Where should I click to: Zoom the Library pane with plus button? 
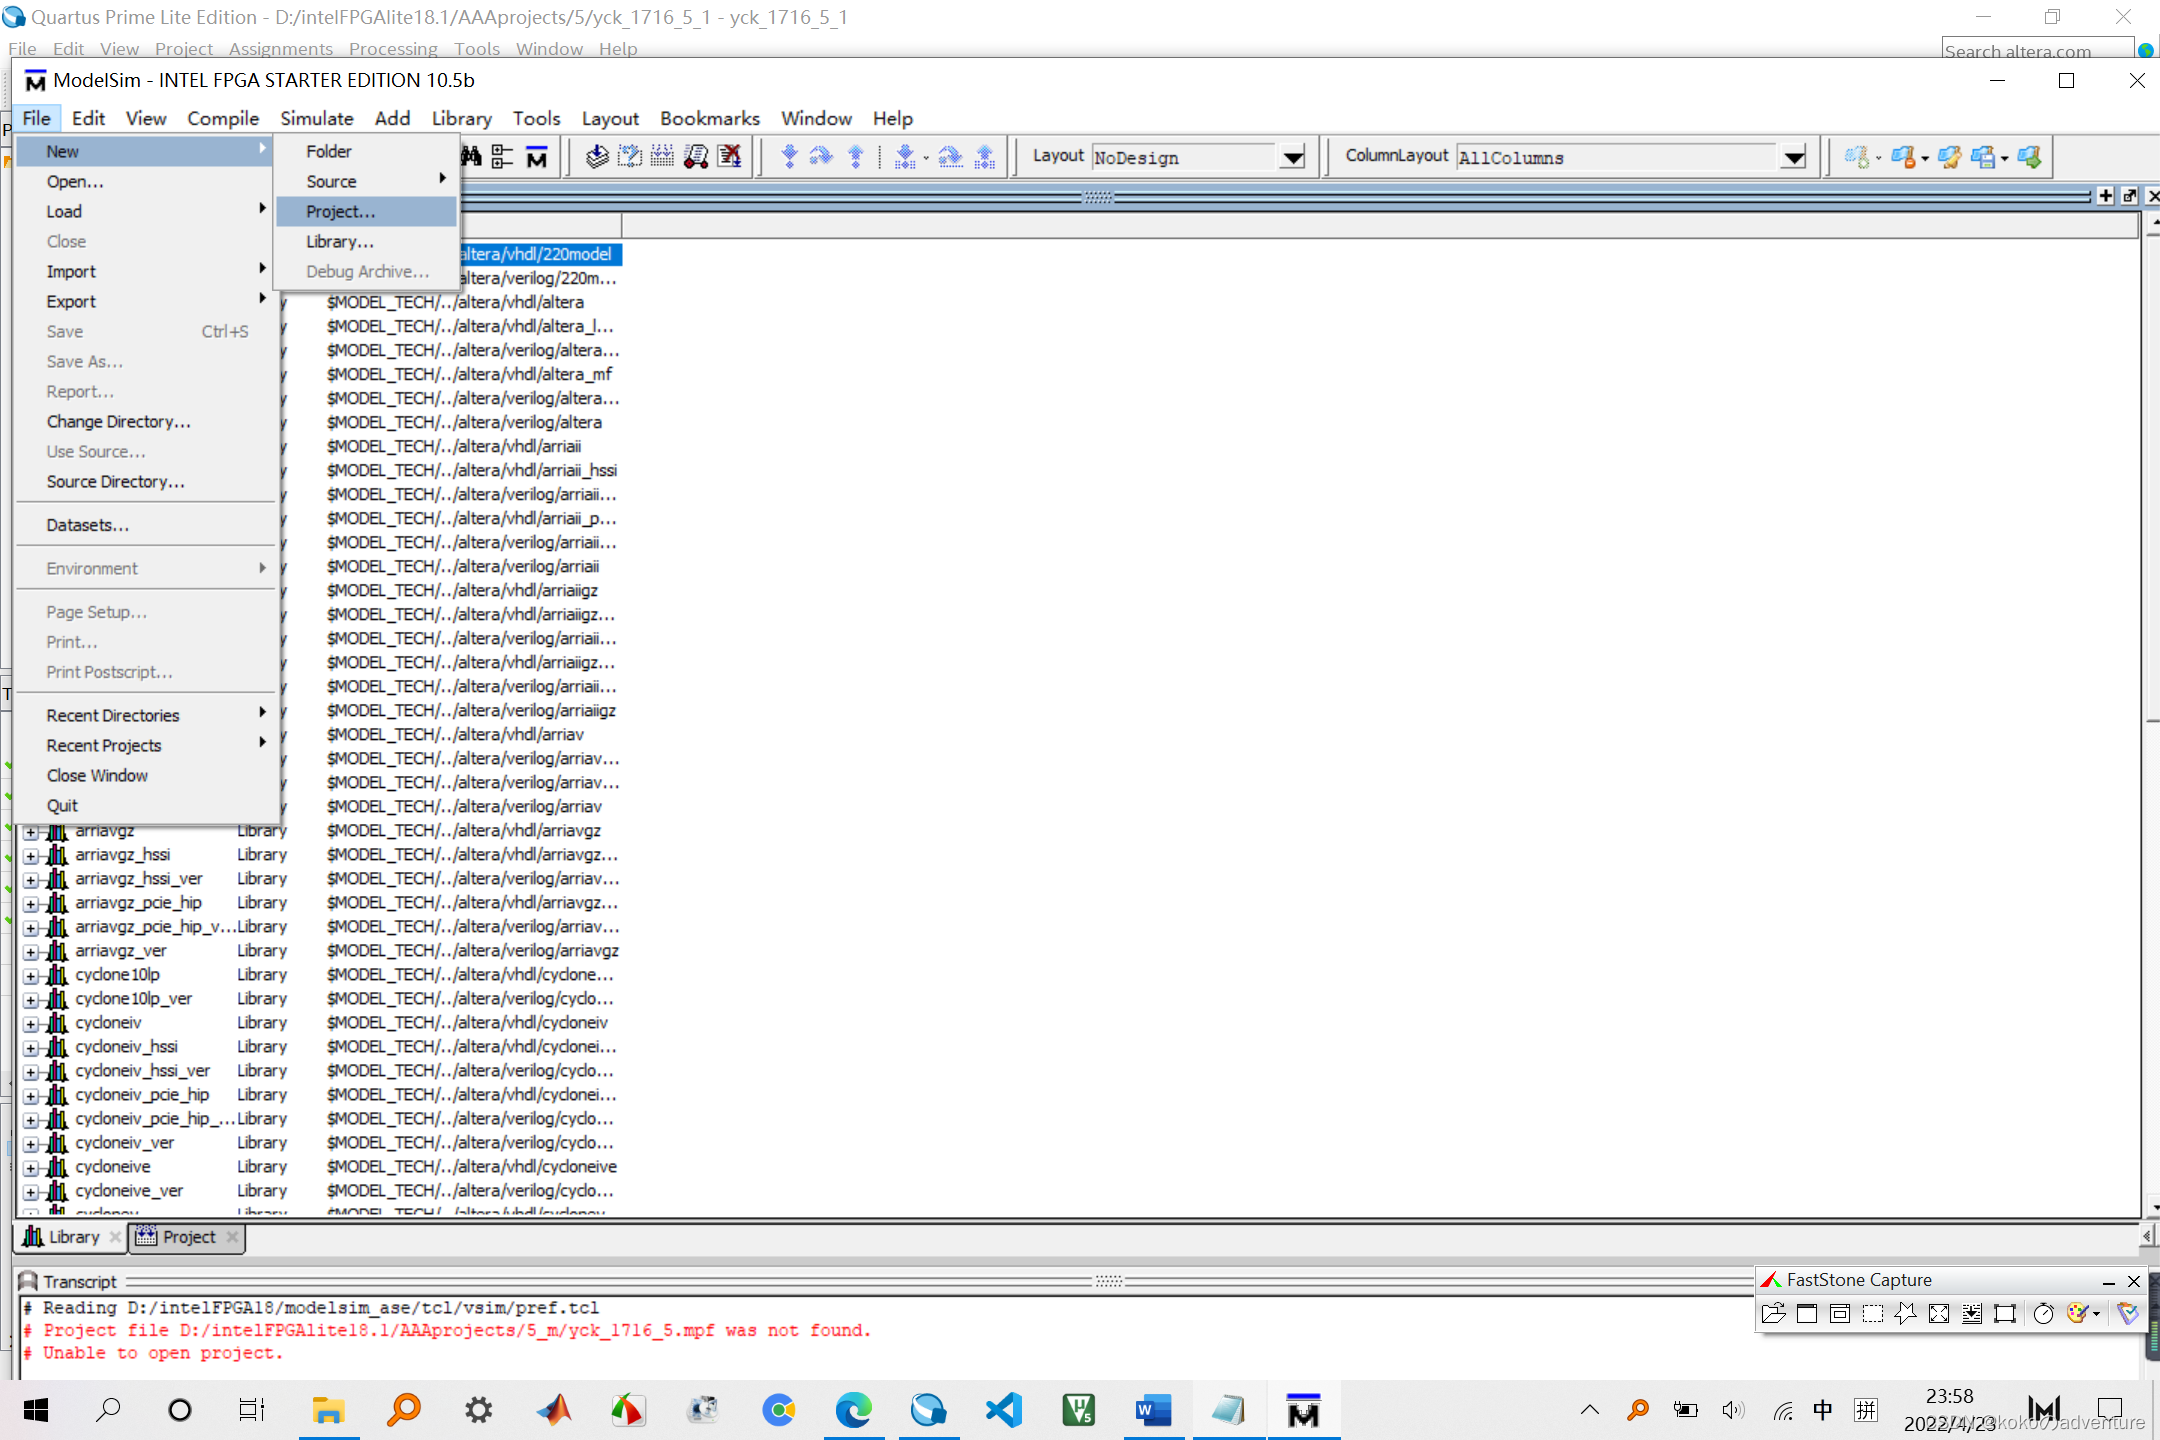click(x=2105, y=196)
